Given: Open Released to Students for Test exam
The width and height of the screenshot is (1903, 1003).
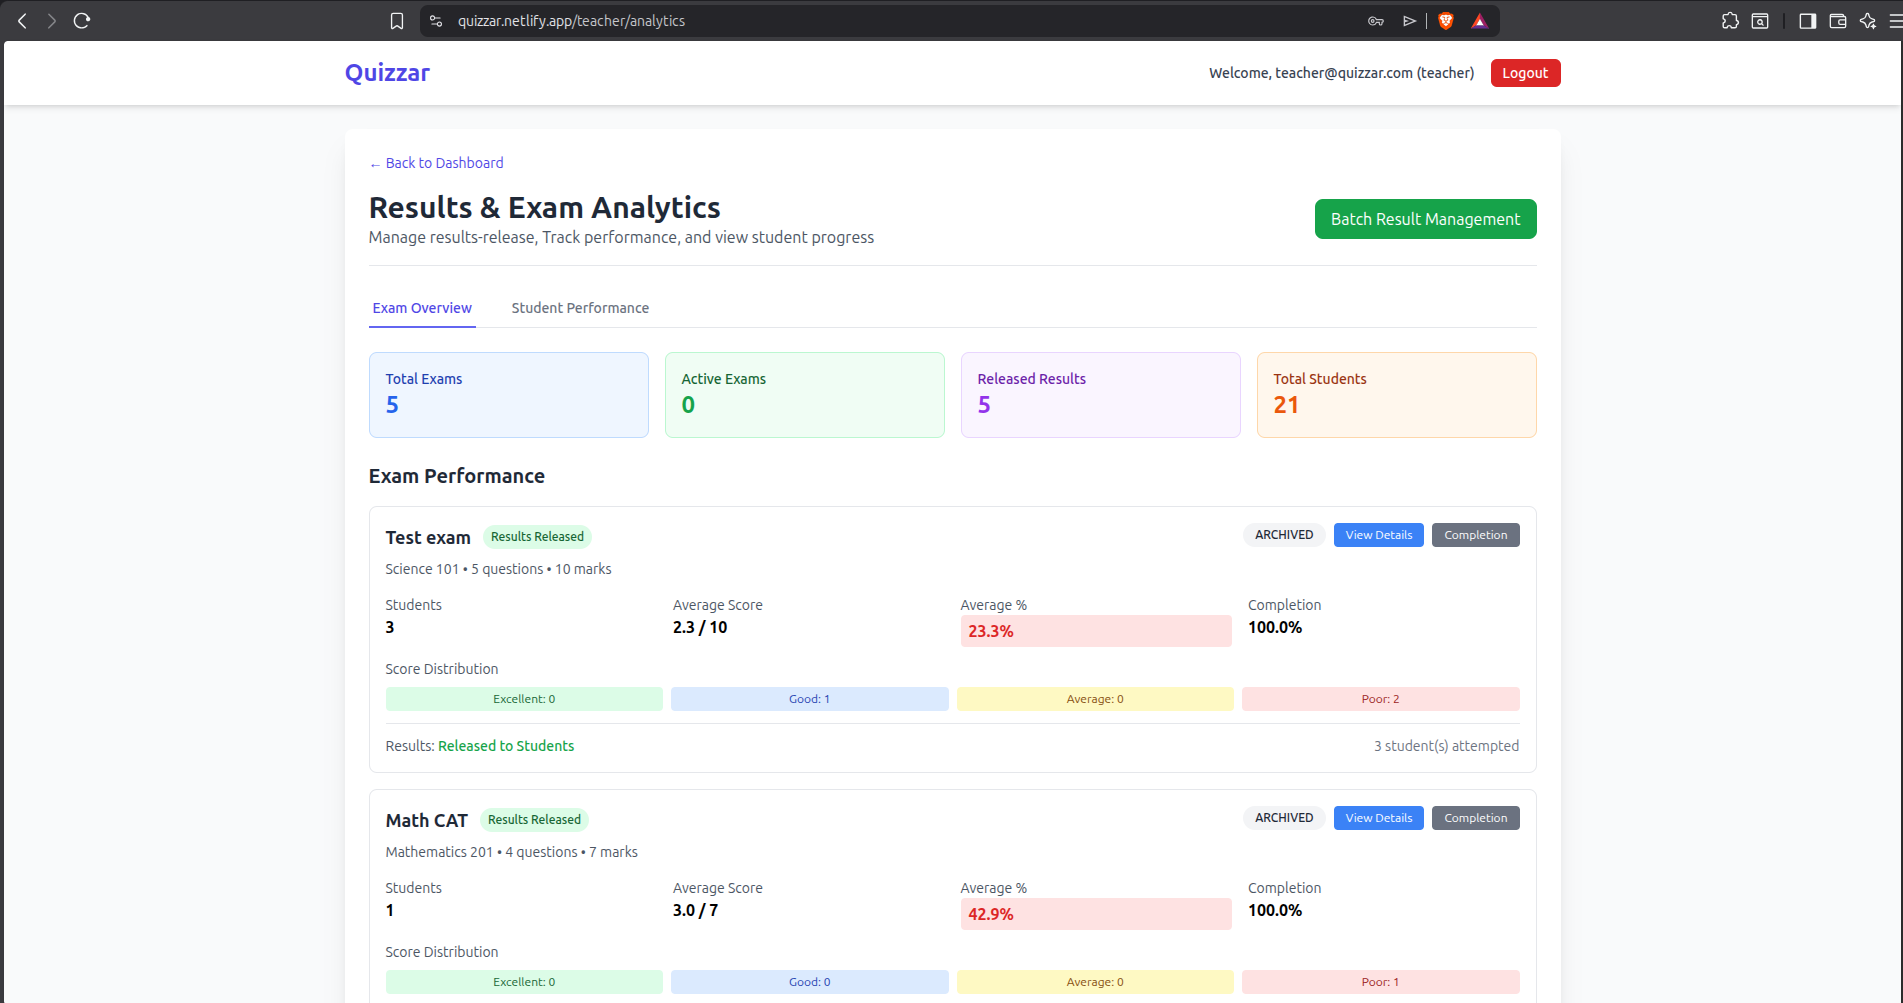Looking at the screenshot, I should (506, 745).
